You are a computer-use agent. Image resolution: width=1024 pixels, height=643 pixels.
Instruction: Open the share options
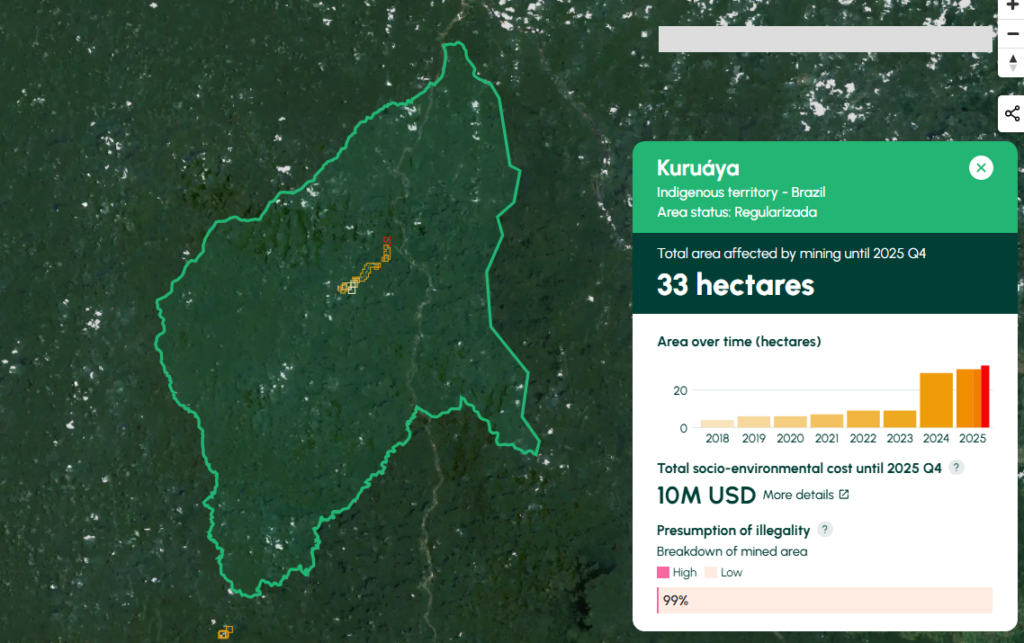[1012, 114]
